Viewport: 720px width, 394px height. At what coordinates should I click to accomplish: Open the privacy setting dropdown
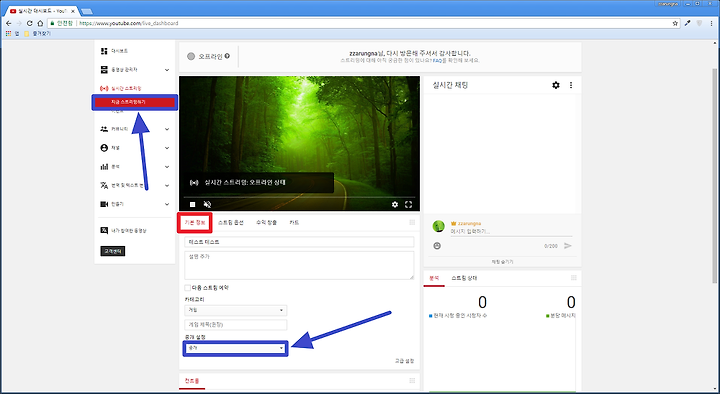click(x=236, y=349)
